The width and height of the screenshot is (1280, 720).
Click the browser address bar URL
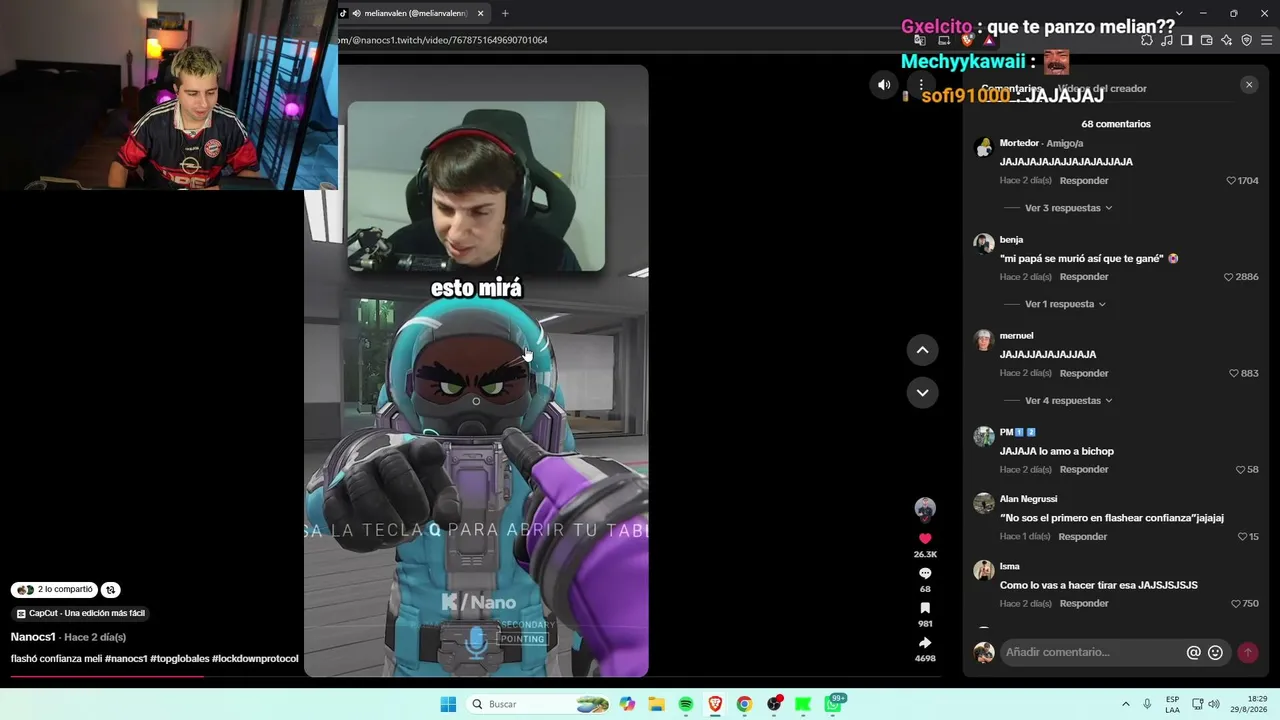click(x=445, y=40)
